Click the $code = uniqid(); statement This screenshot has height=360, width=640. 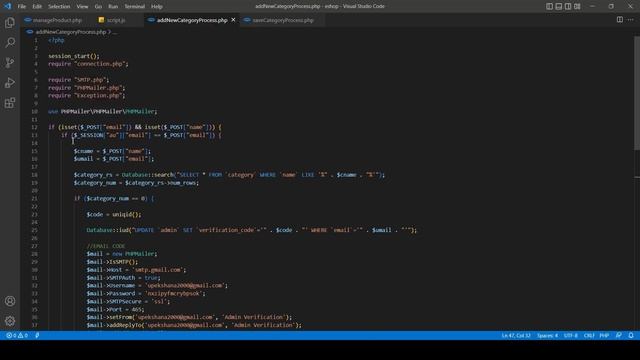pos(114,214)
